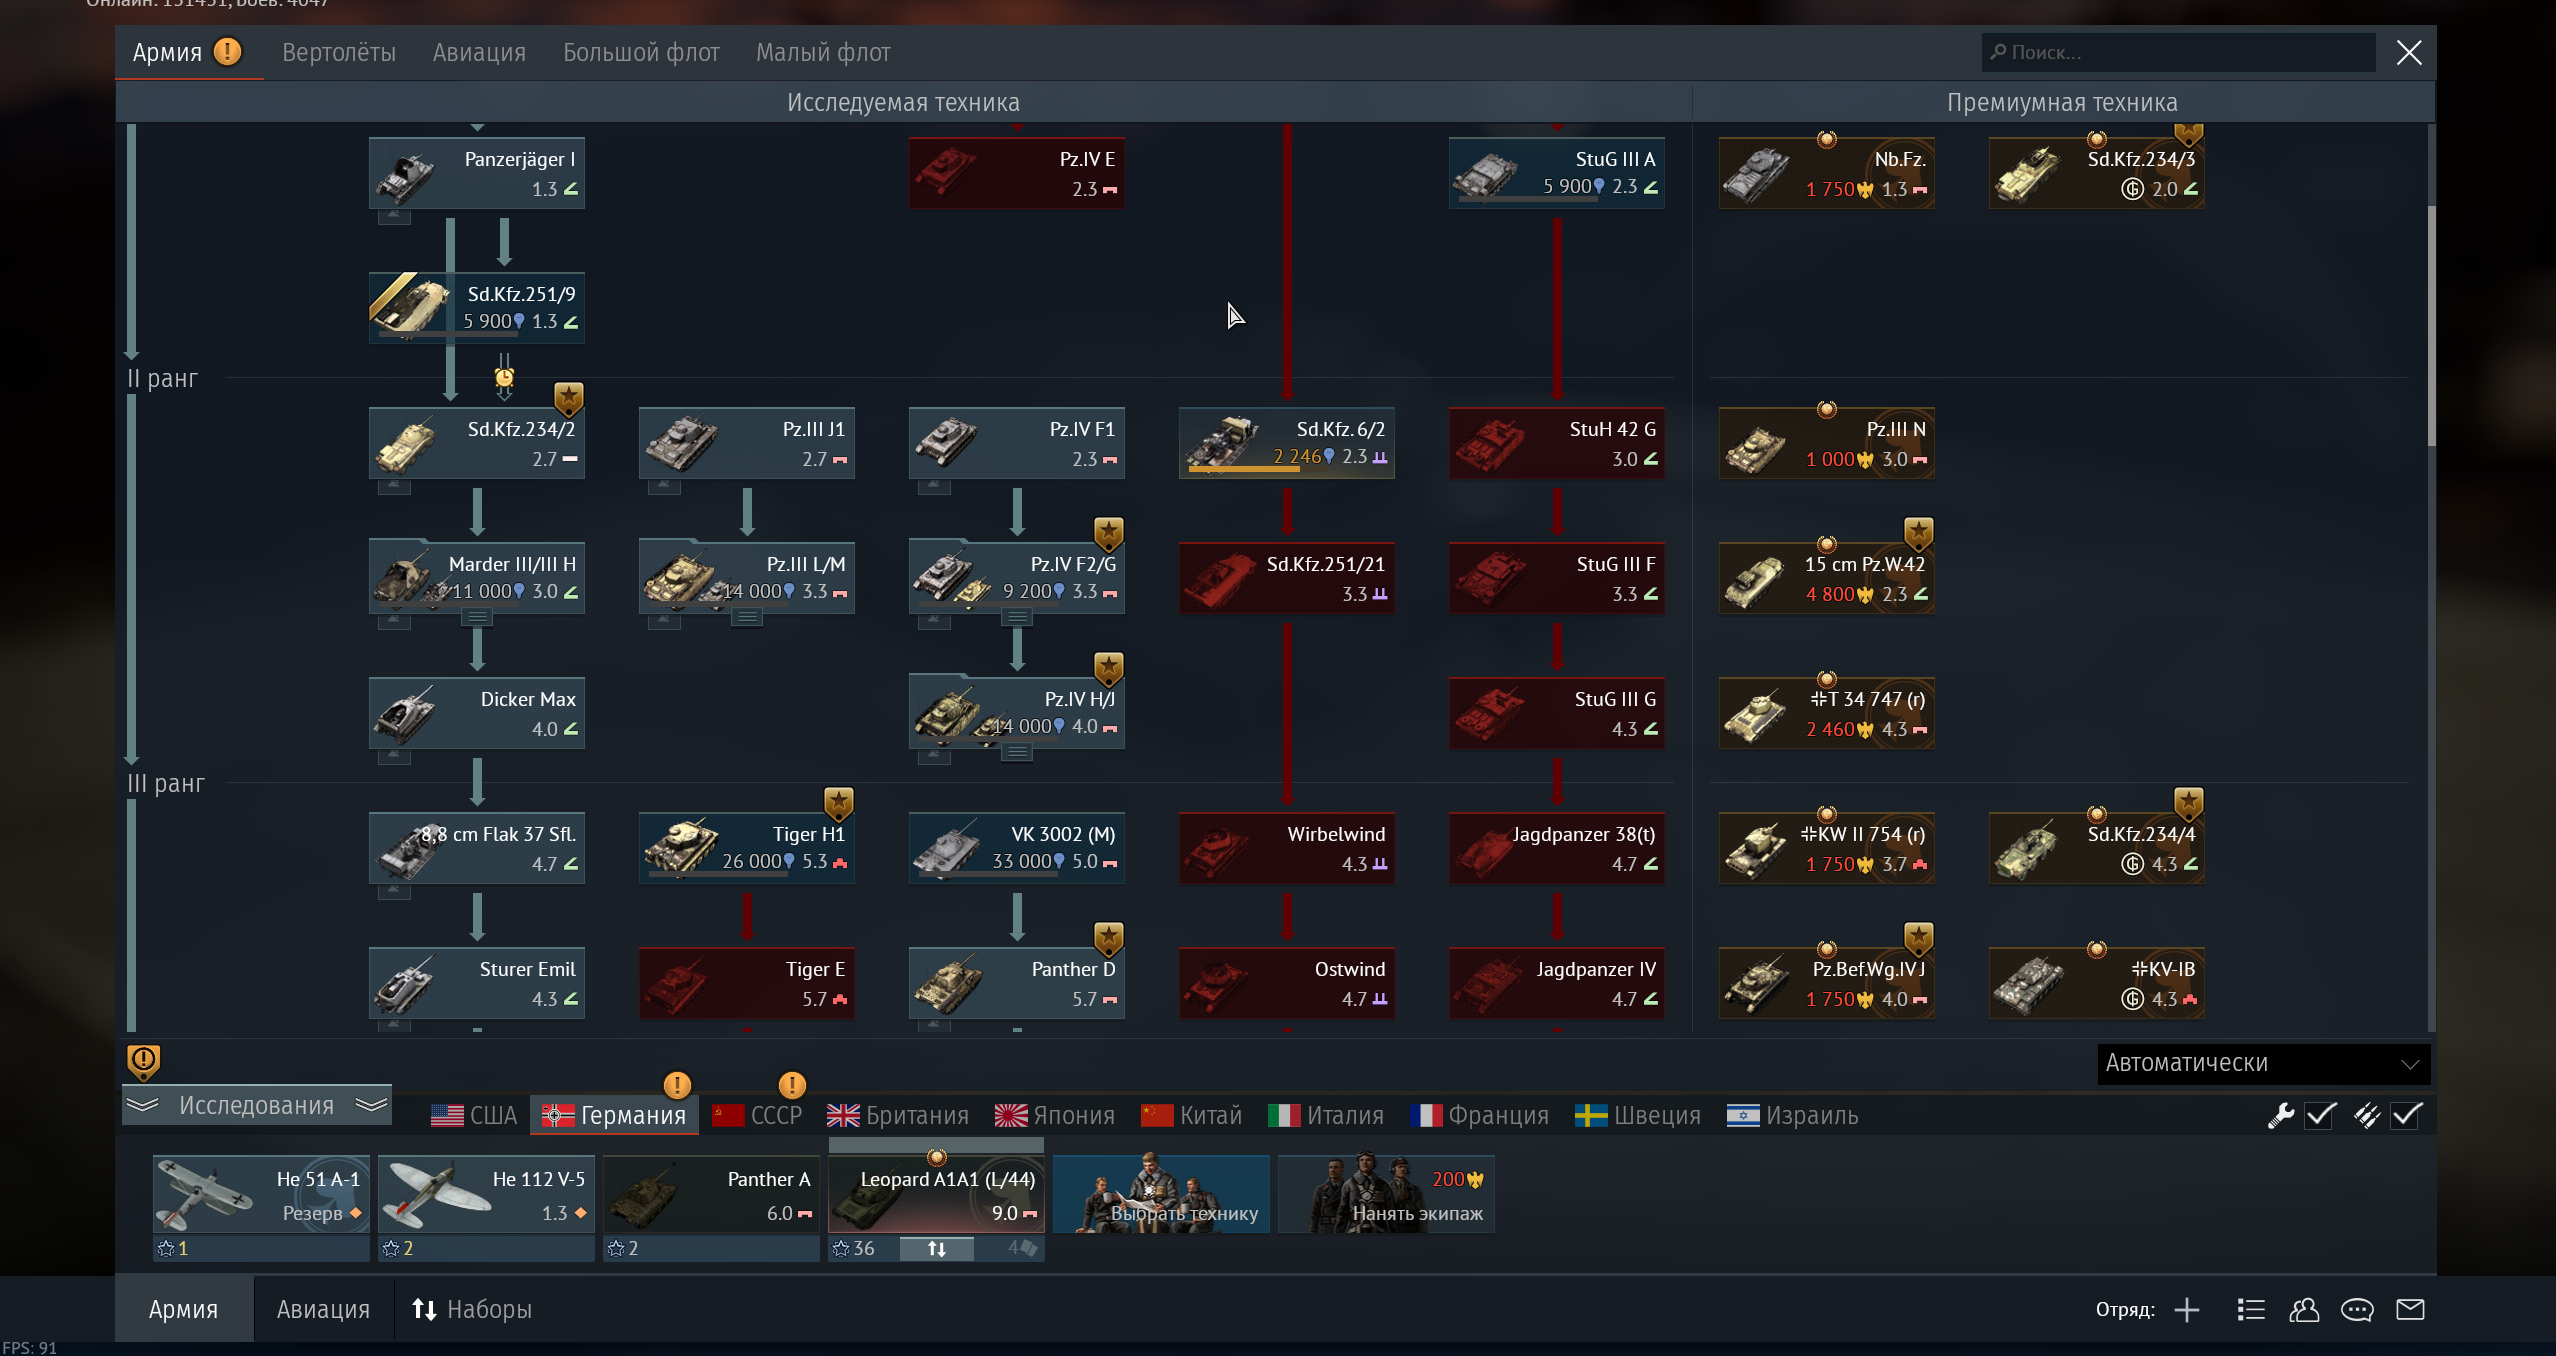The width and height of the screenshot is (2556, 1356).
Task: Select the СССР nation flag tab
Action: 757,1116
